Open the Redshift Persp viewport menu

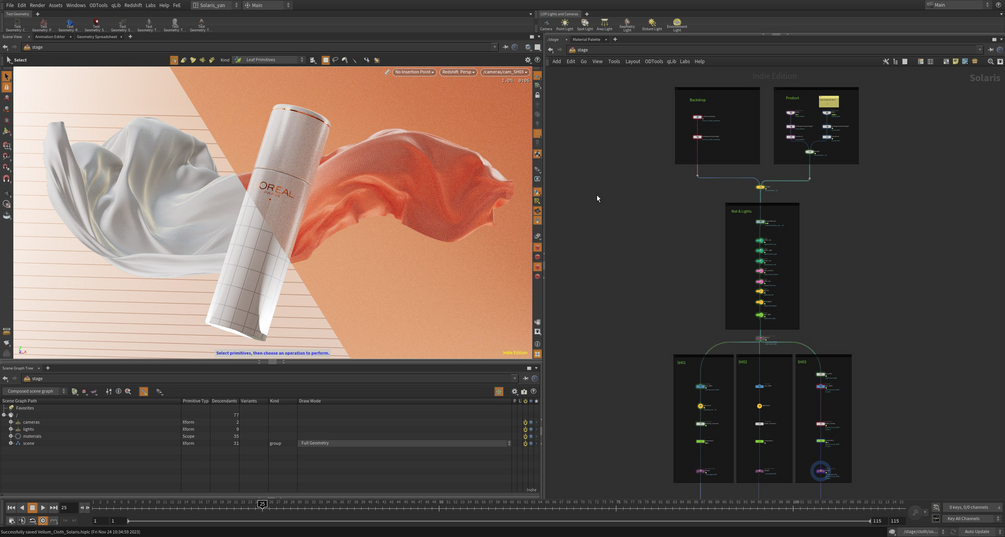click(458, 72)
